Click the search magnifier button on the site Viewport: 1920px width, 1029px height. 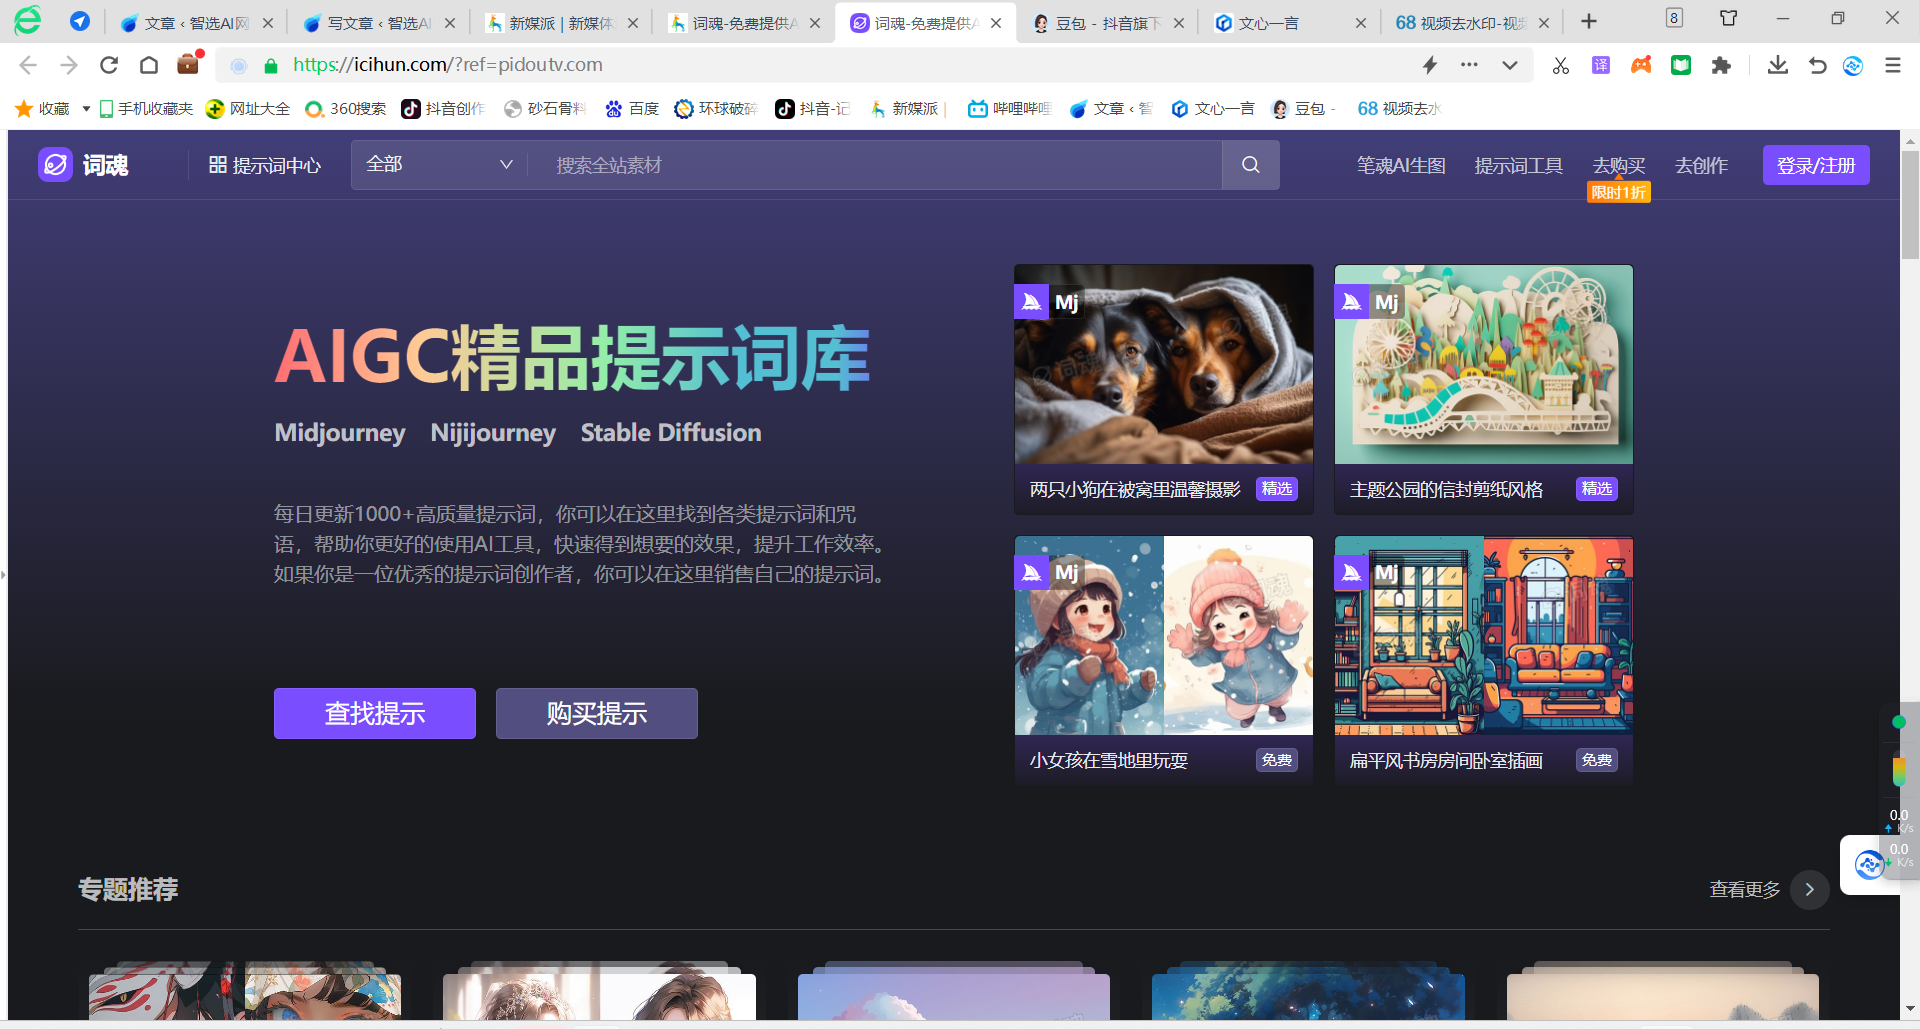pyautogui.click(x=1250, y=164)
